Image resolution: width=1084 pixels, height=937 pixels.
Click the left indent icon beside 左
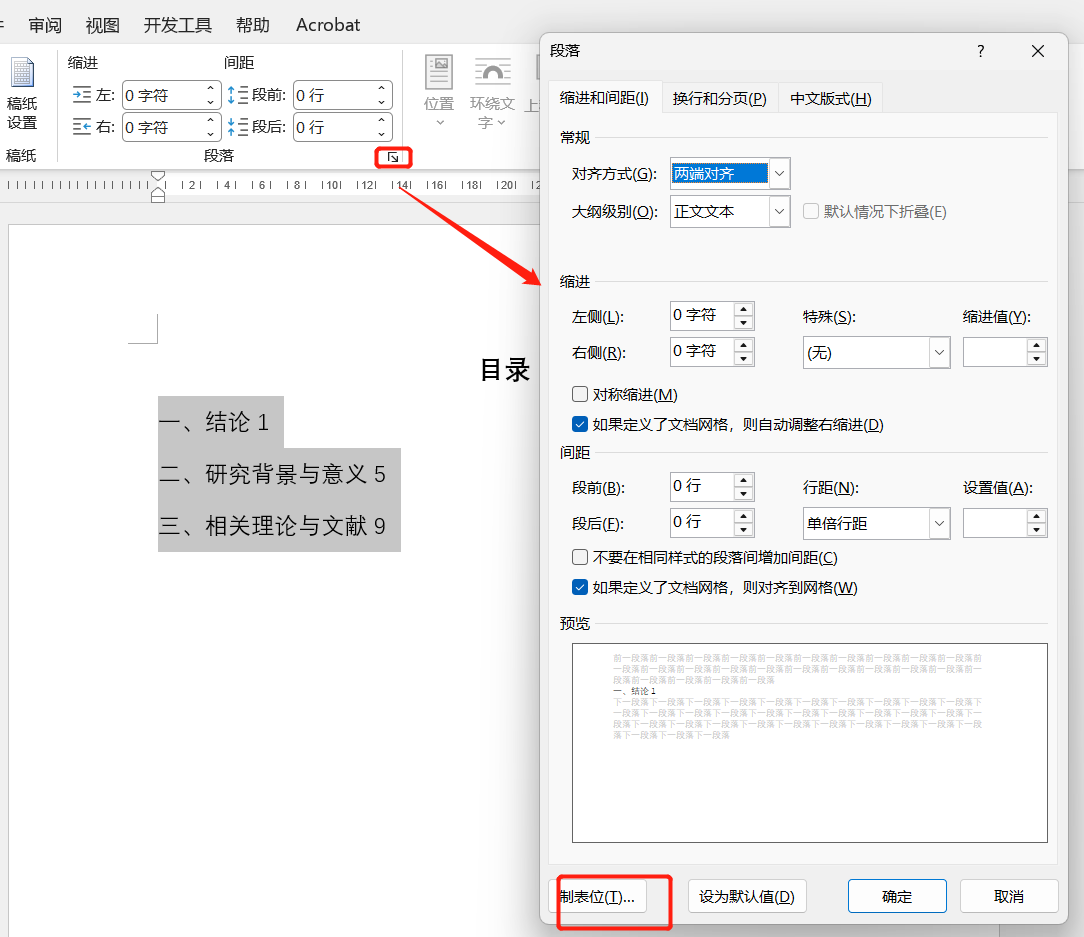pyautogui.click(x=82, y=95)
